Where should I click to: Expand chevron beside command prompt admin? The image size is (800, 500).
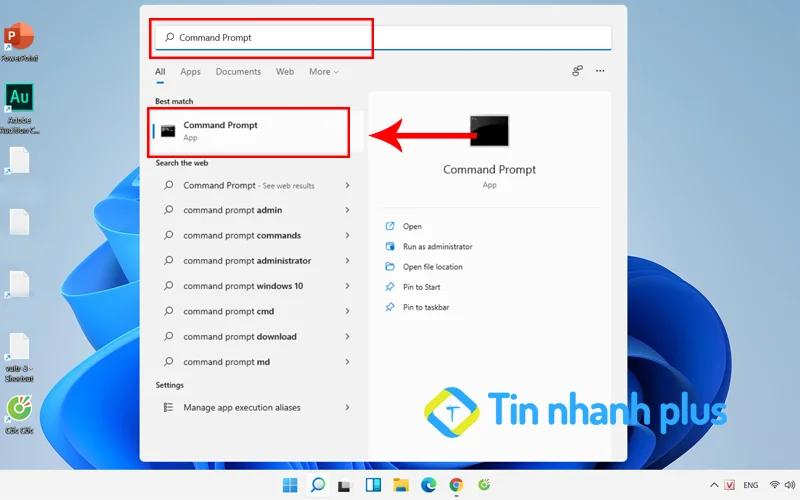347,210
